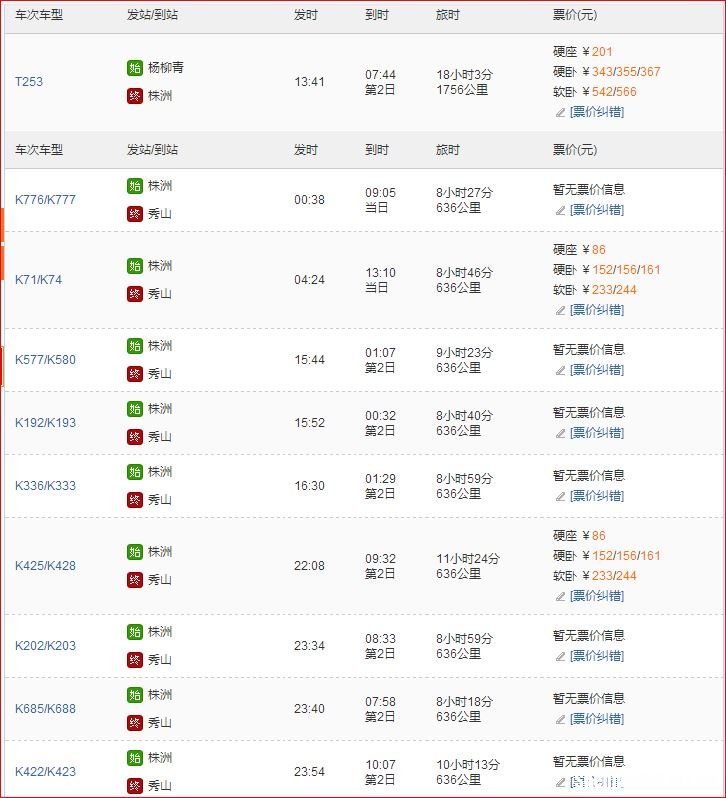Image resolution: width=726 pixels, height=798 pixels.
Task: Open train T253 details link
Action: coord(29,81)
